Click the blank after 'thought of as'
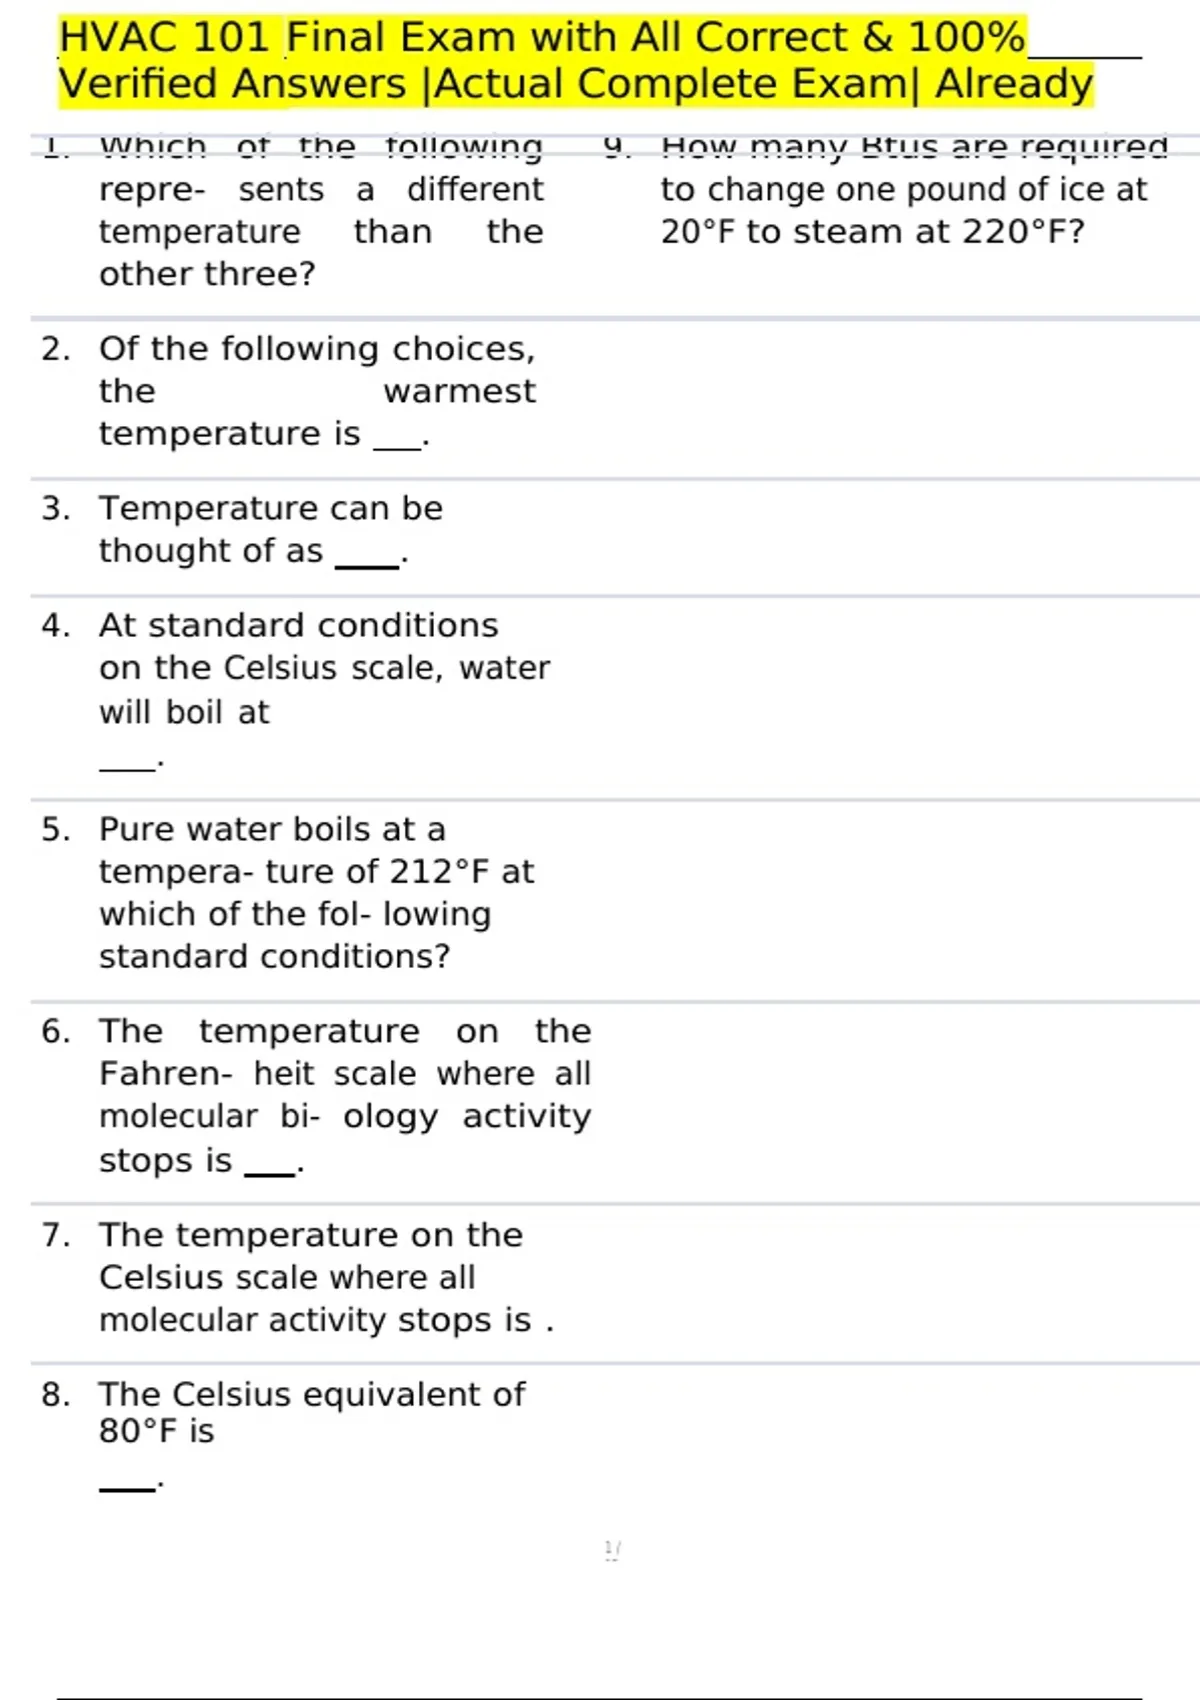Screen dimensions: 1200x1700 367,563
